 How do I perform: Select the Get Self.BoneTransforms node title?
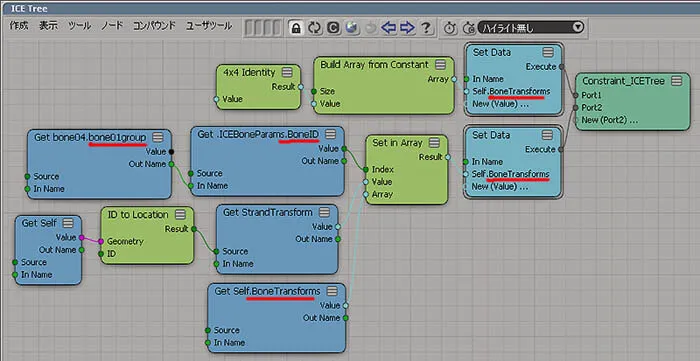[267, 291]
